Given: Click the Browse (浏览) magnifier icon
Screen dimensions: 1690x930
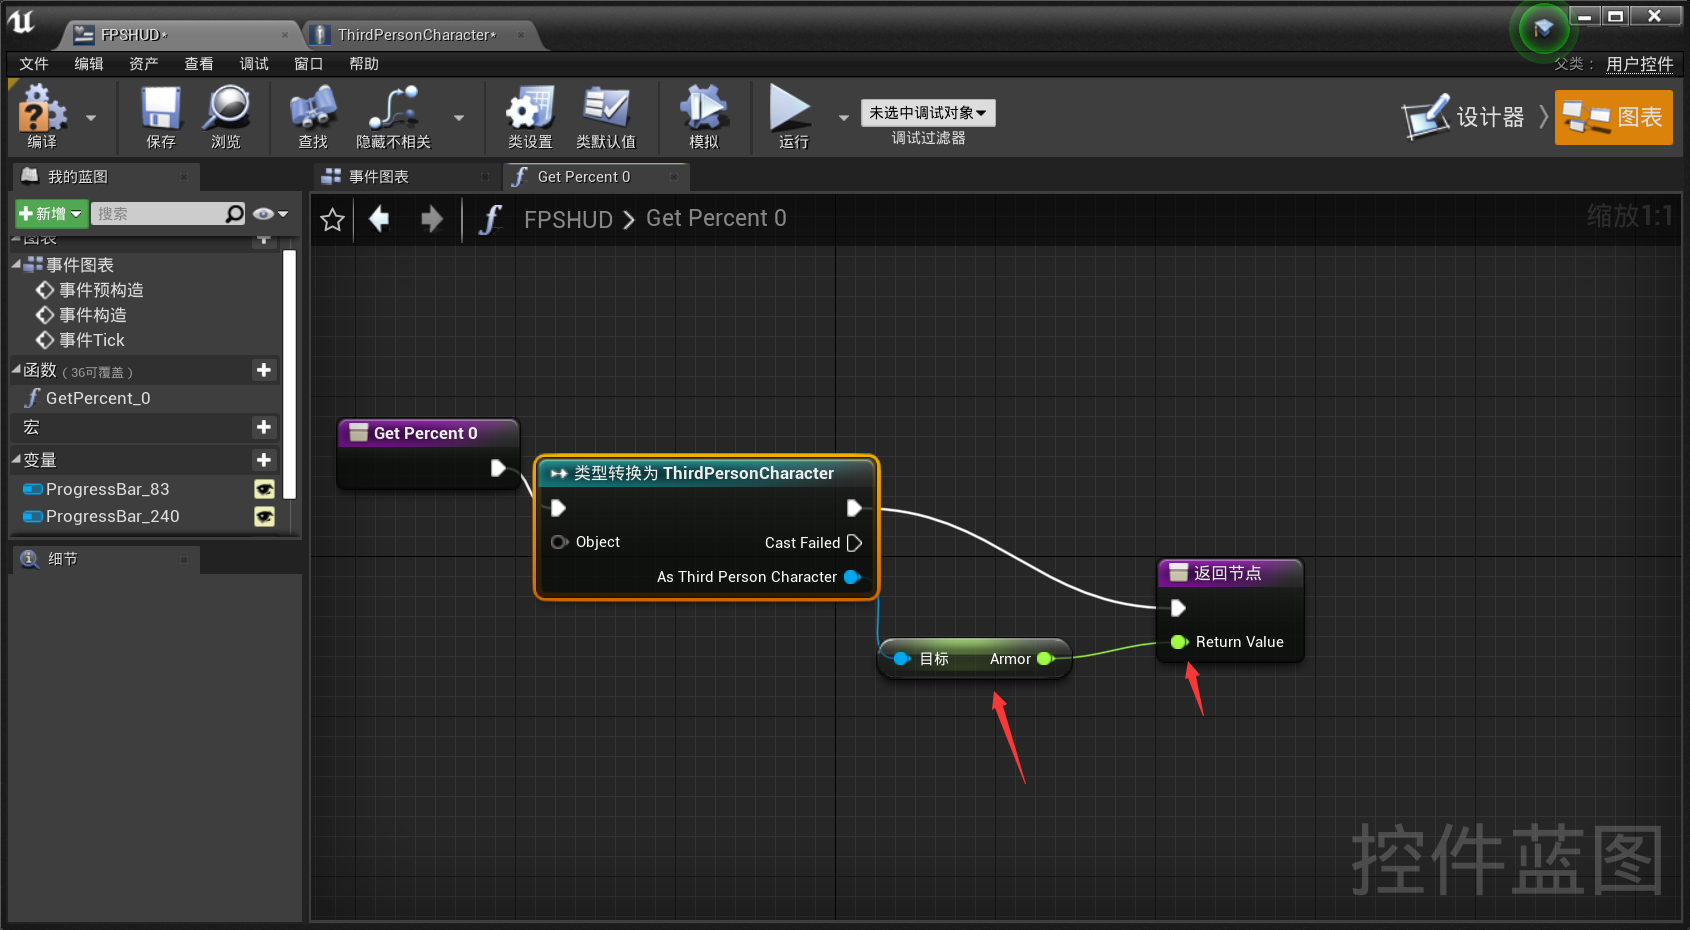Looking at the screenshot, I should click(x=226, y=110).
